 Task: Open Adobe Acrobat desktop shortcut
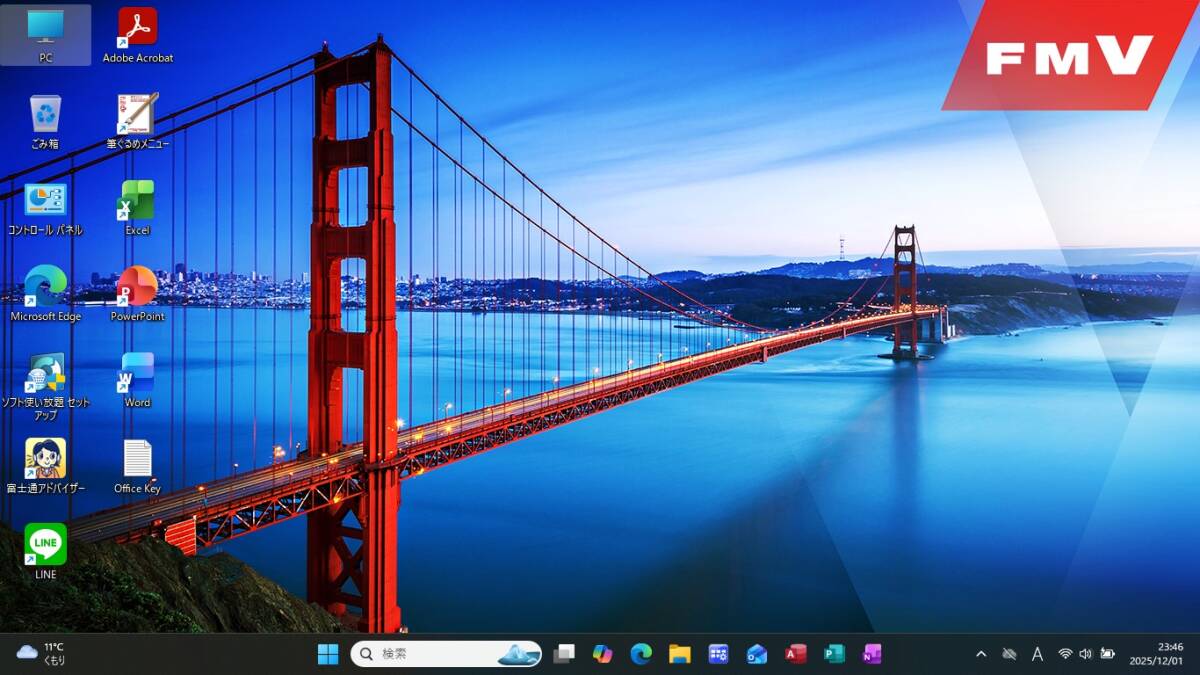(x=137, y=28)
